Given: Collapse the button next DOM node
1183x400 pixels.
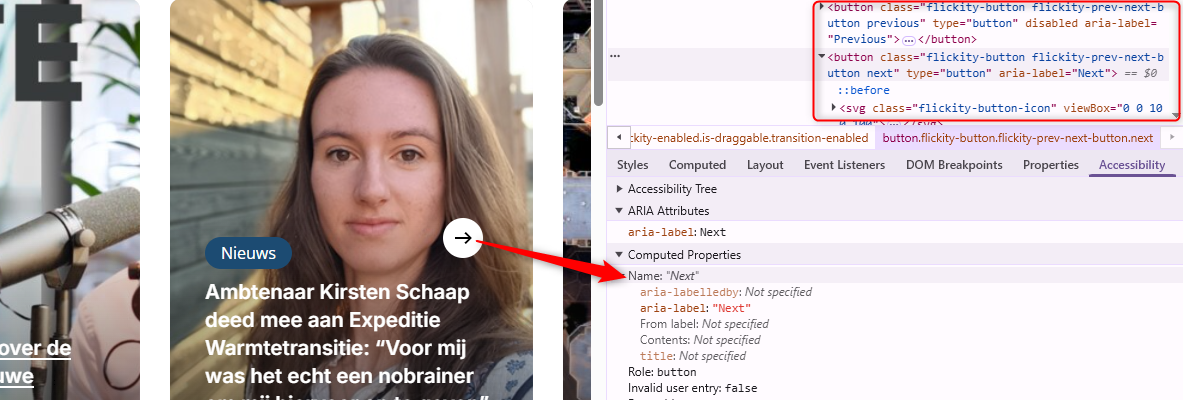Looking at the screenshot, I should 822,57.
